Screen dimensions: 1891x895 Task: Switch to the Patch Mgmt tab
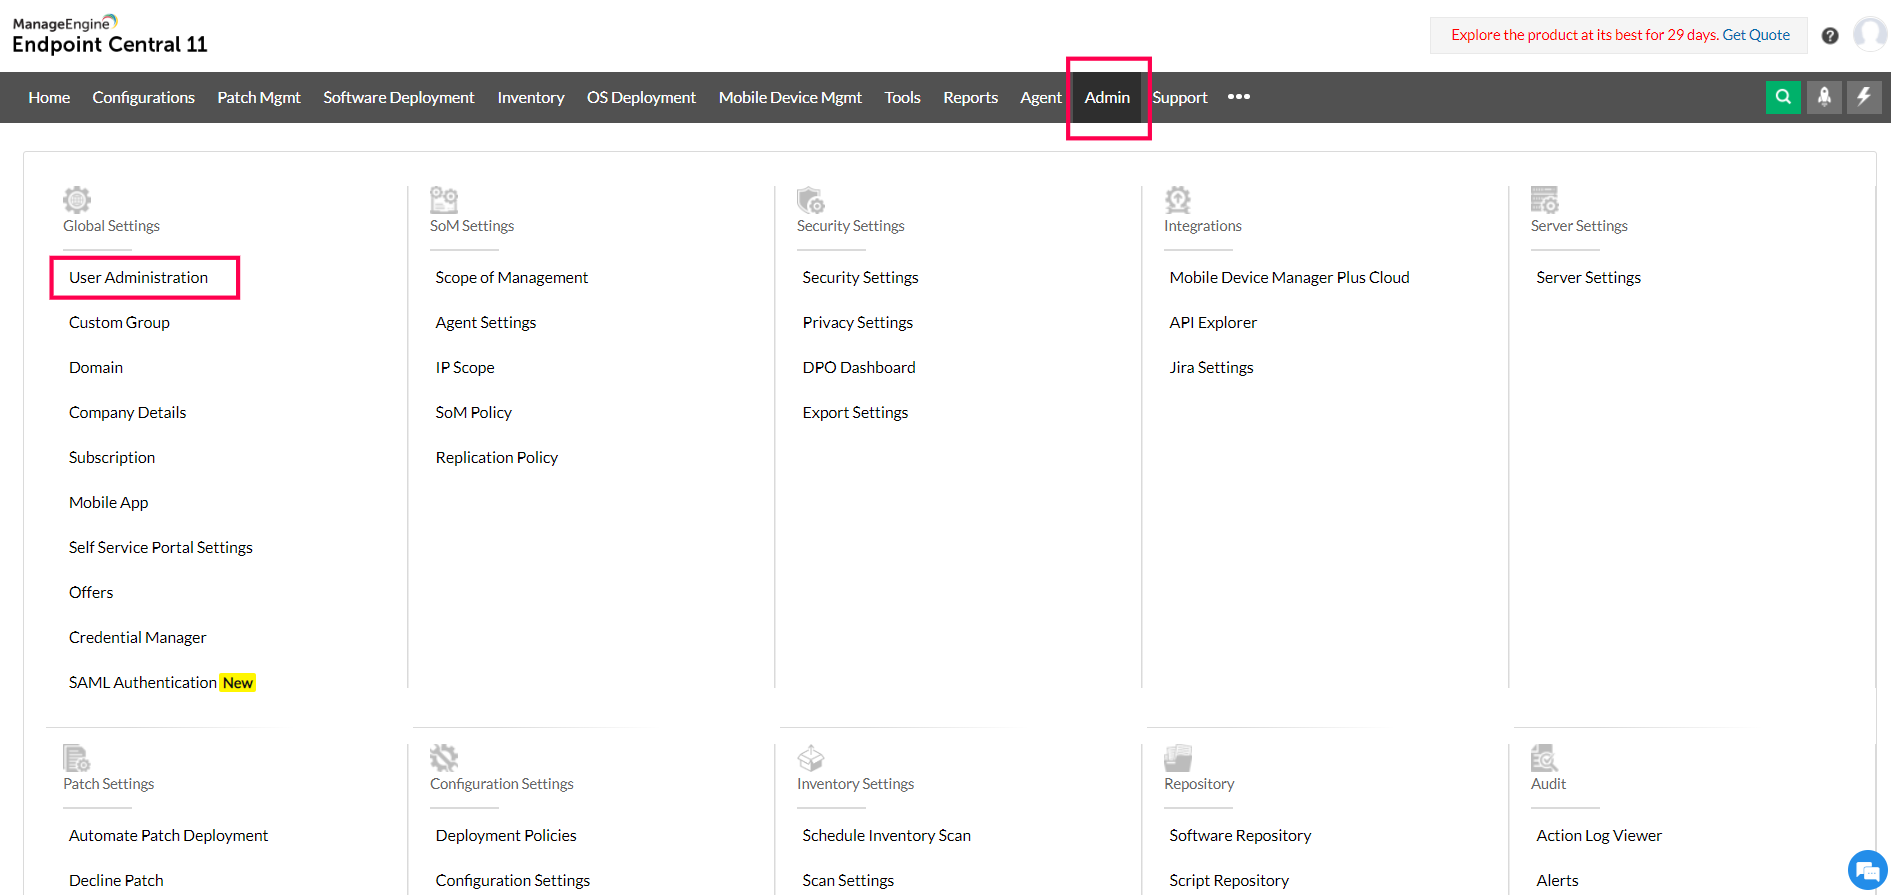259,97
